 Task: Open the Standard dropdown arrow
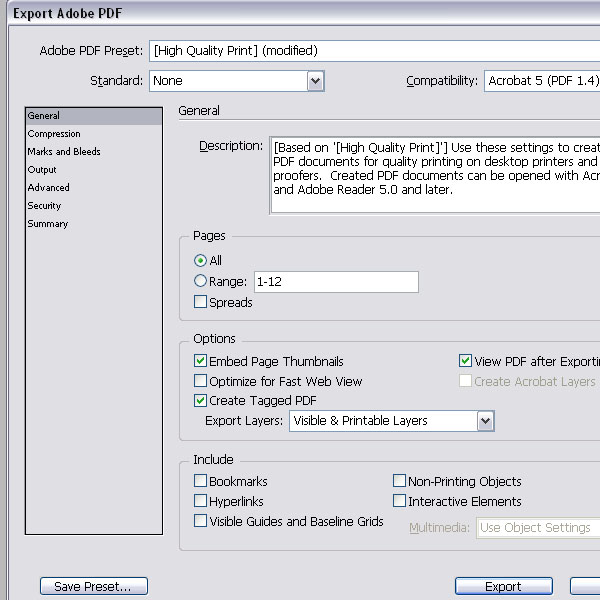tap(315, 81)
